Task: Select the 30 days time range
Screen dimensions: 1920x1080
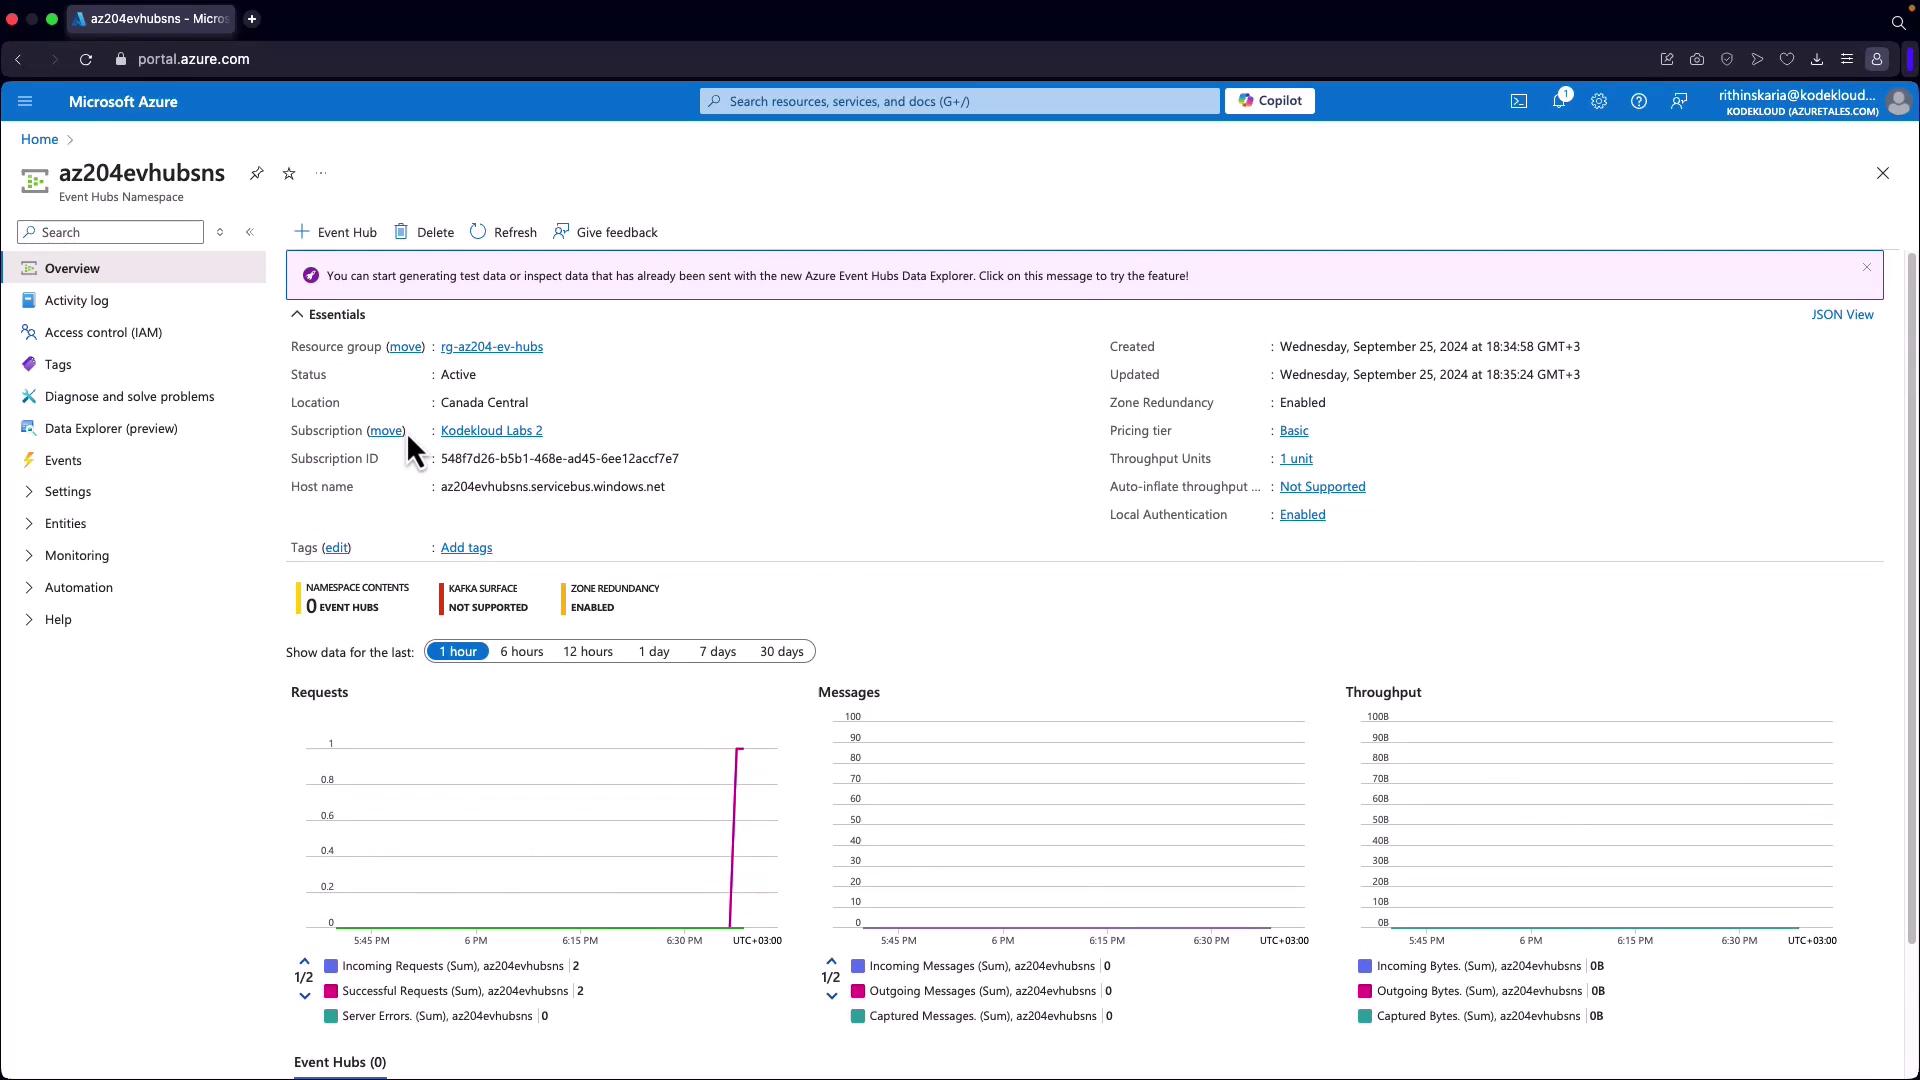Action: [x=781, y=652]
